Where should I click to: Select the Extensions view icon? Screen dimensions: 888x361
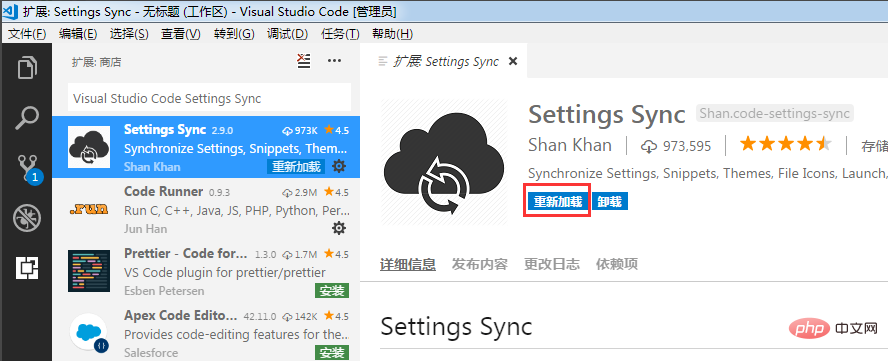27,267
